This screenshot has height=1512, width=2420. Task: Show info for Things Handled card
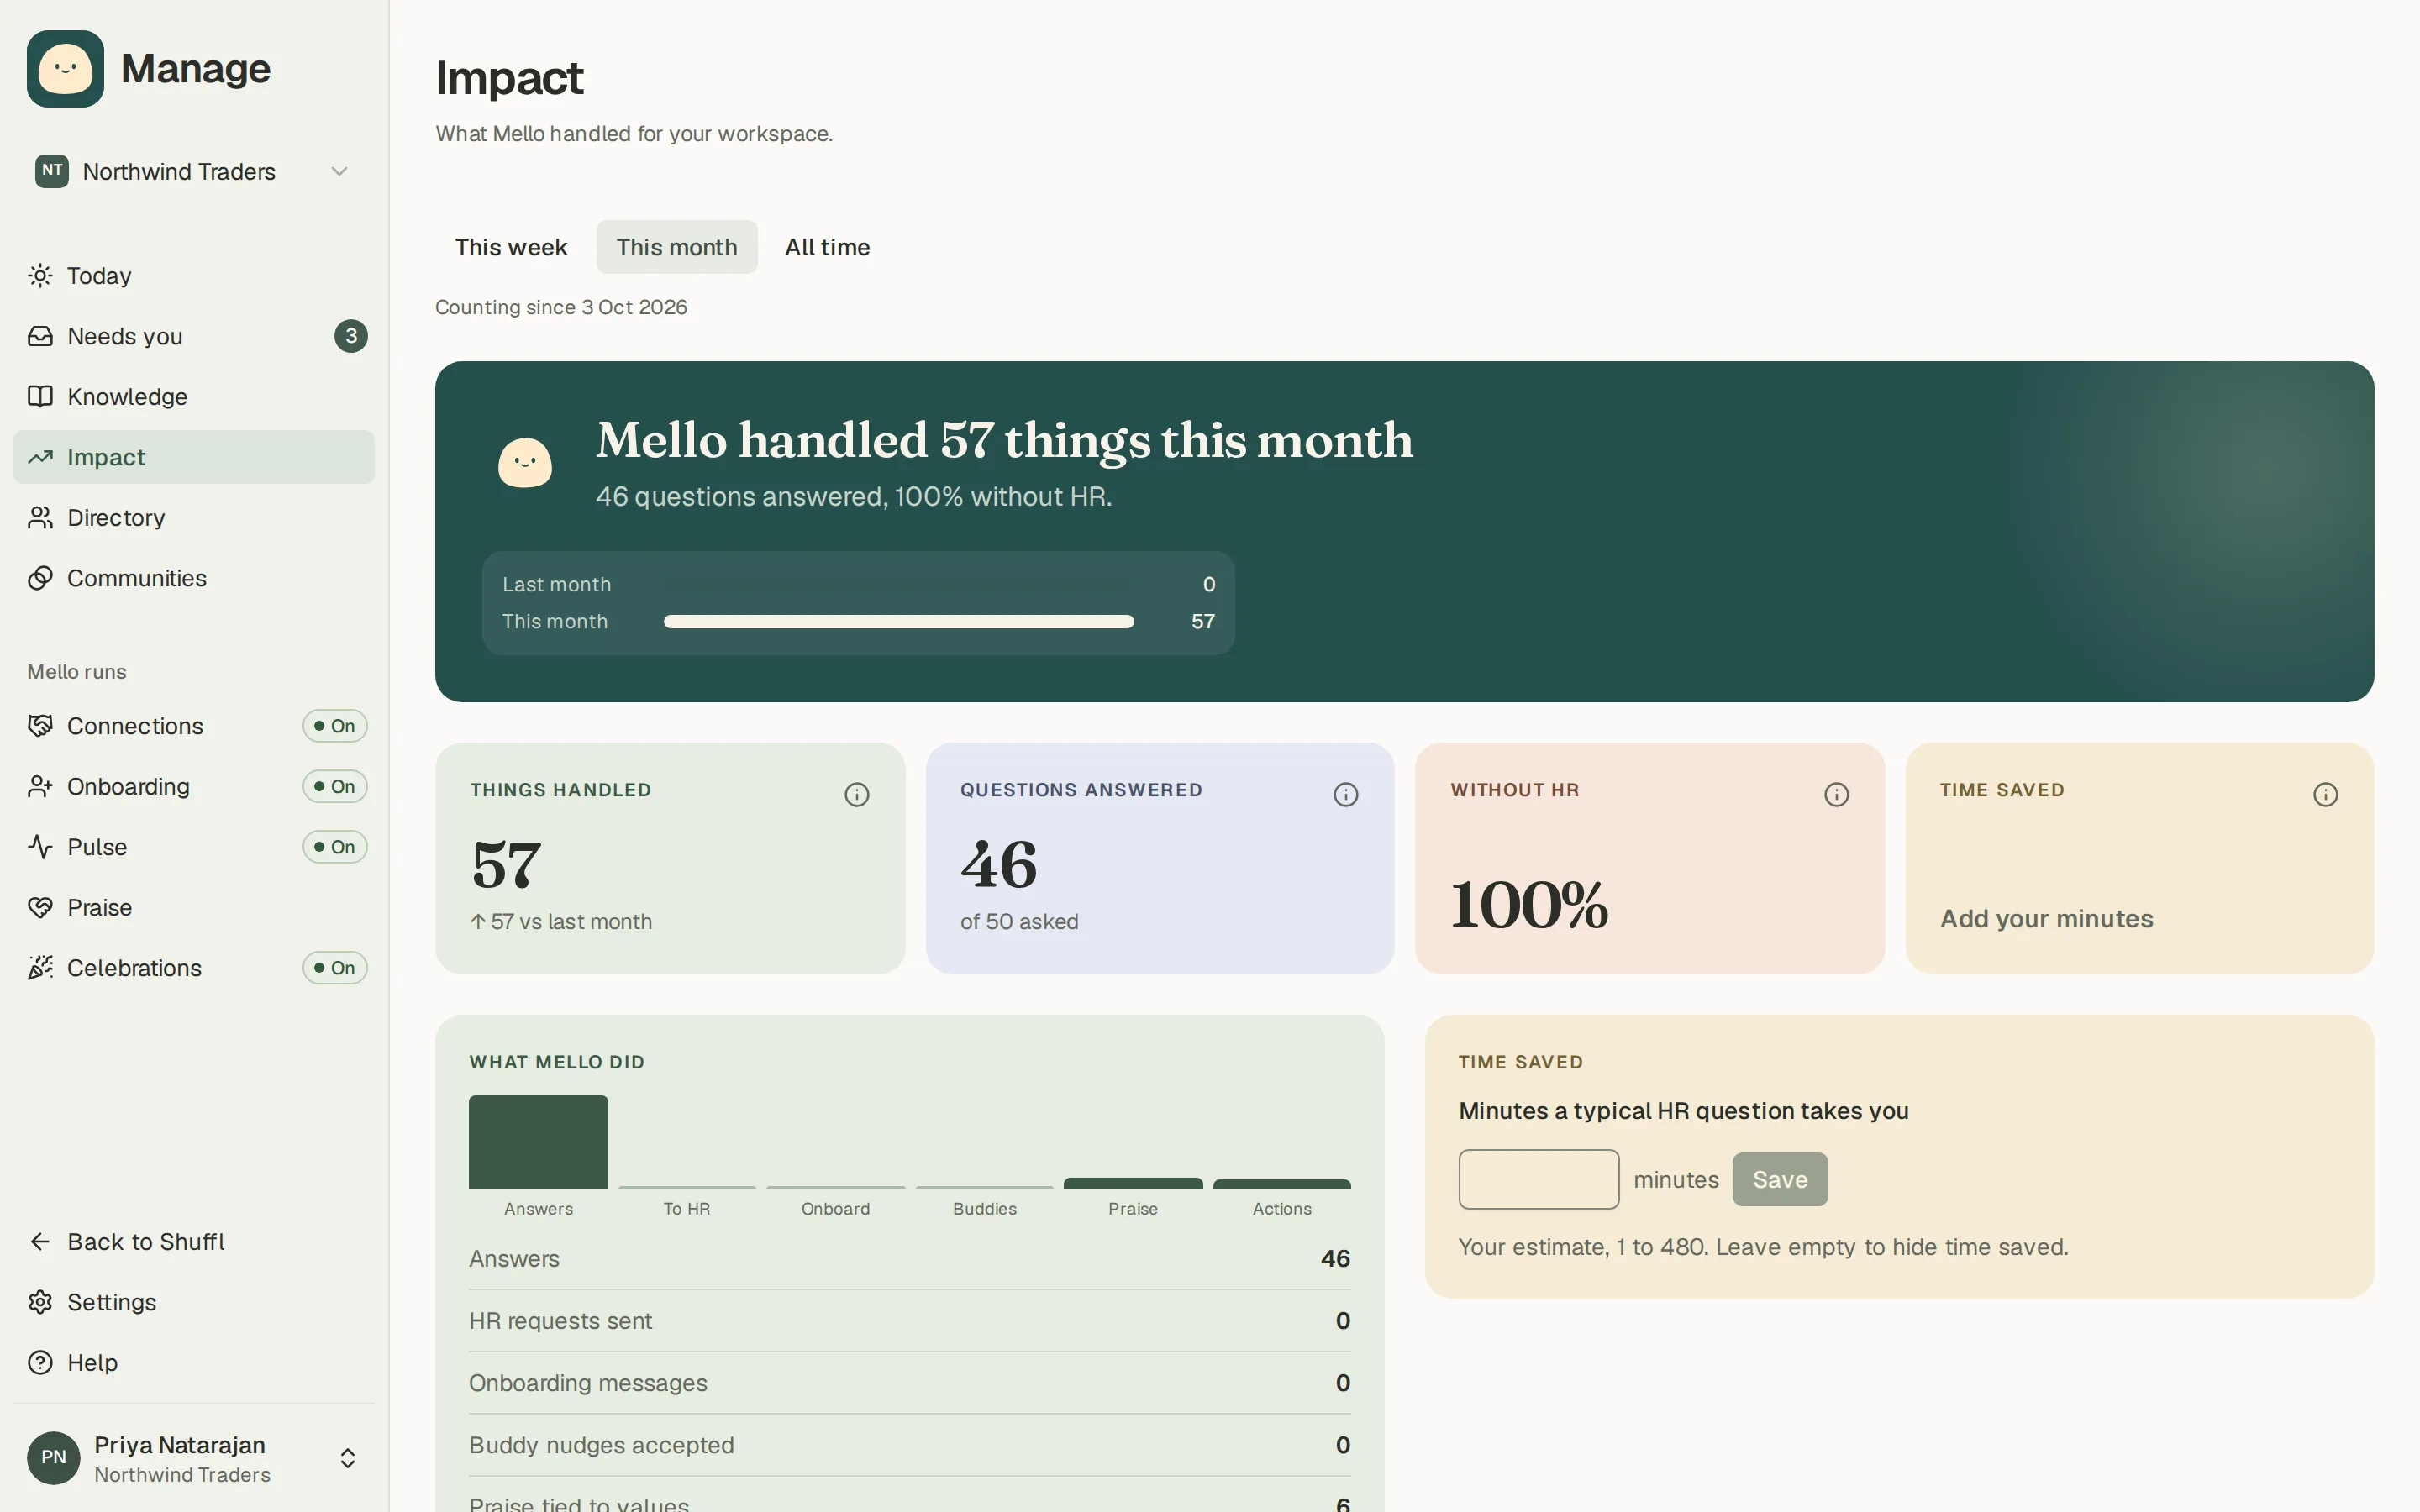click(857, 795)
